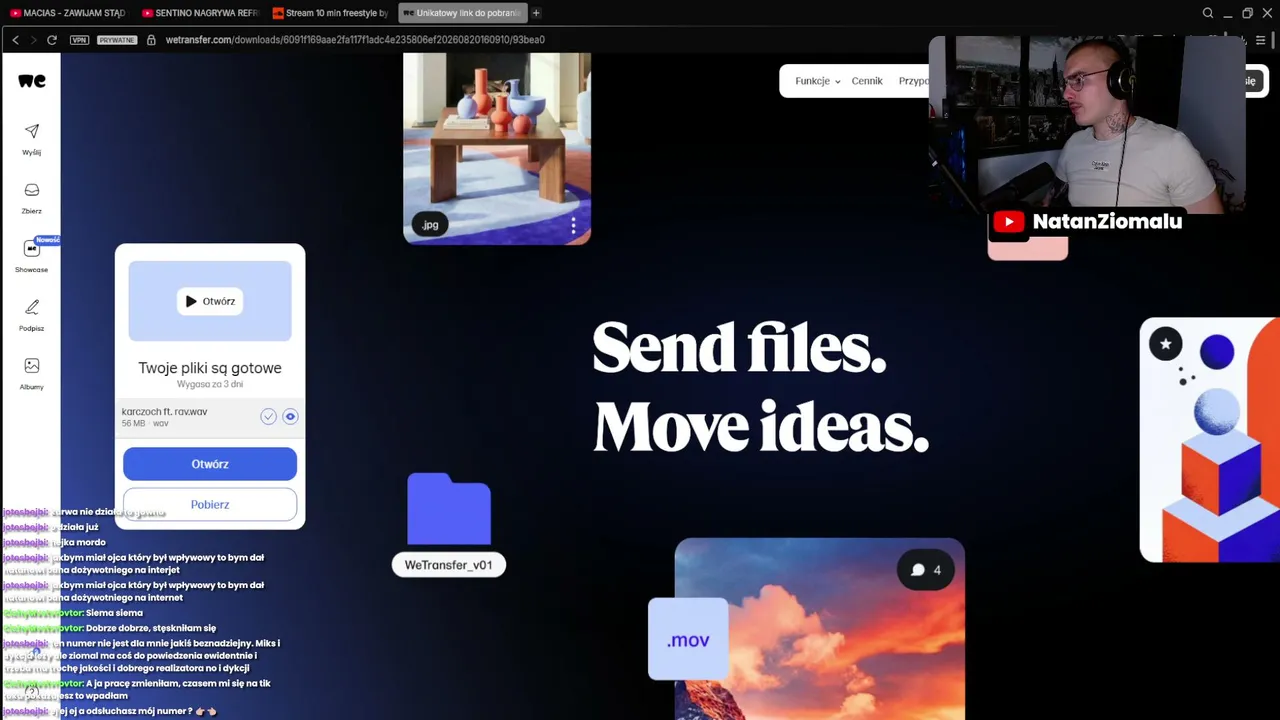Click the .jpg room image thumbnail
1280x720 pixels.
tap(497, 149)
